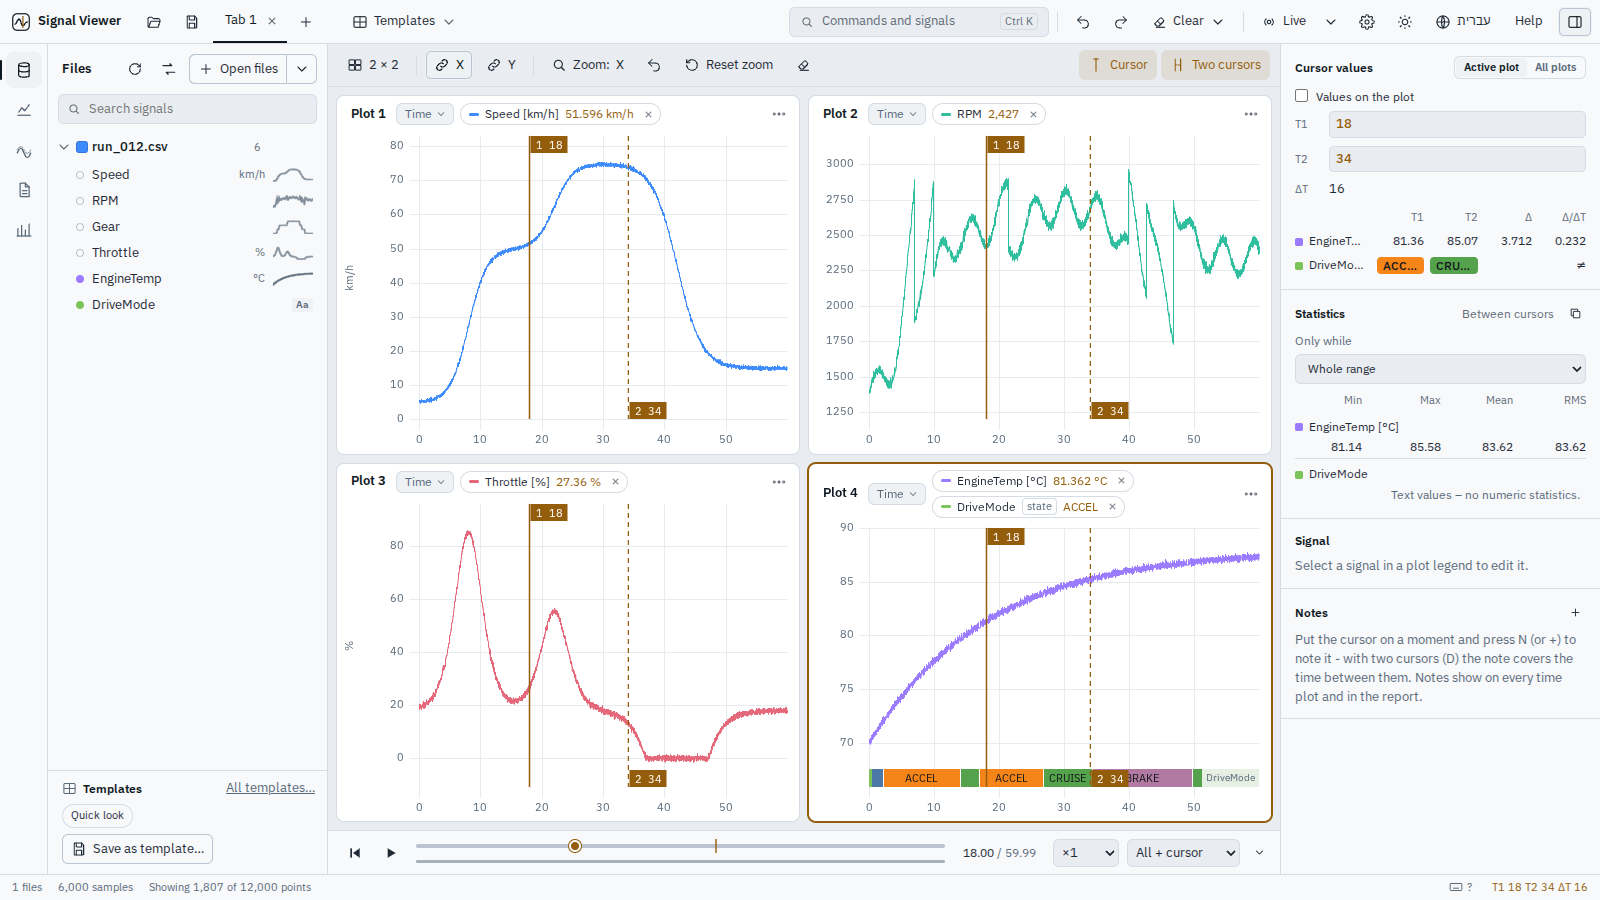1600x900 pixels.
Task: Switch language to עברית
Action: (1463, 21)
